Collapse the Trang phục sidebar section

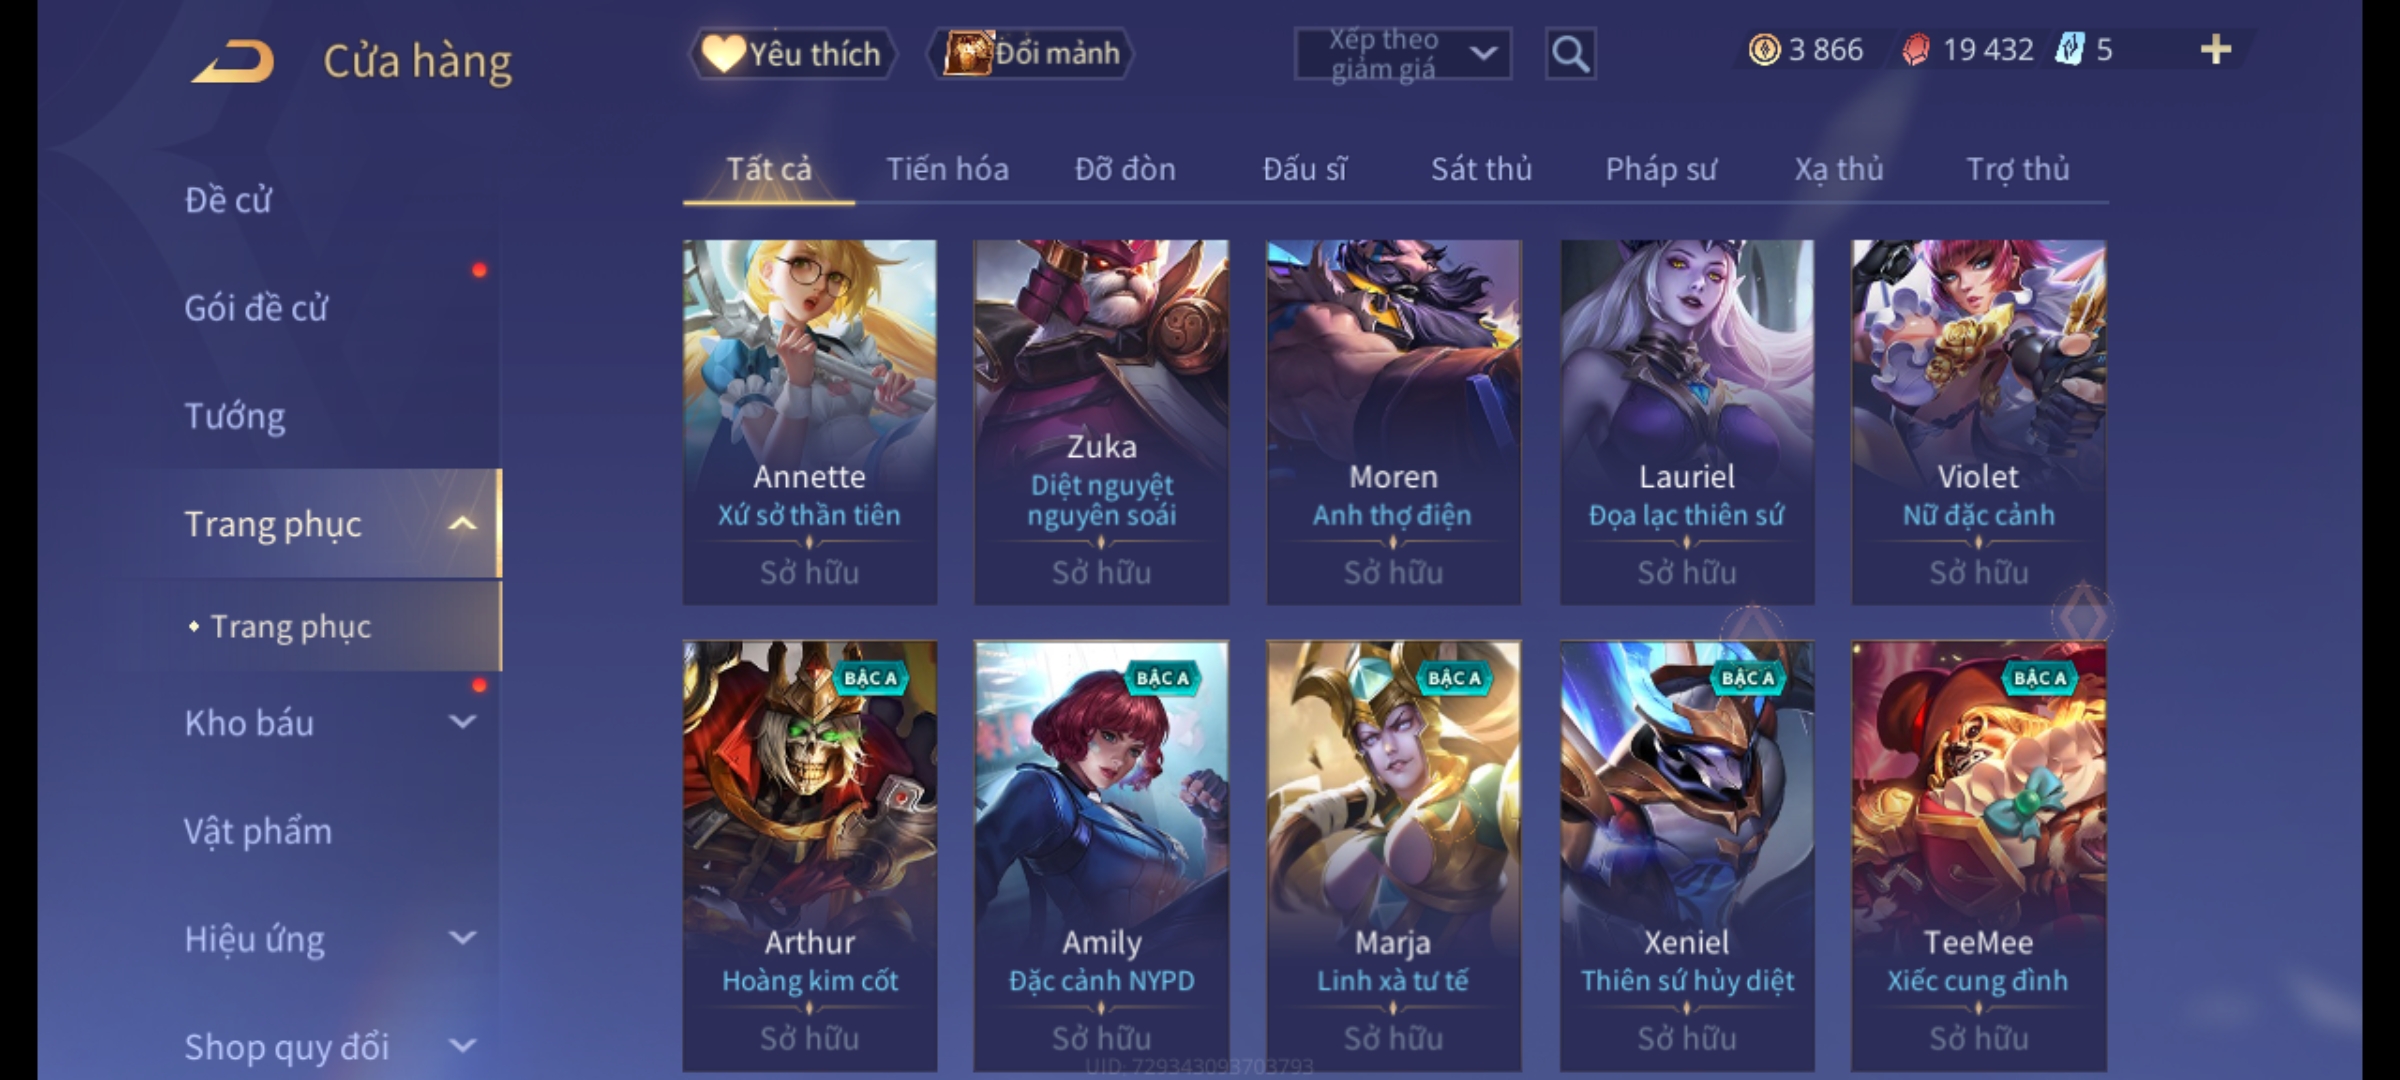pos(462,524)
